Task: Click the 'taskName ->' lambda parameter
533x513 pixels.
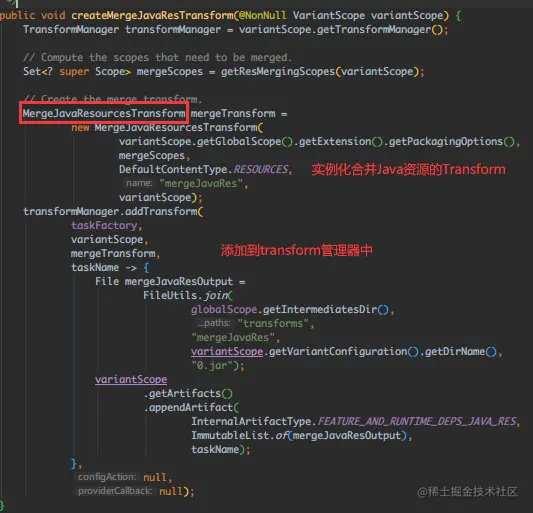Action: click(104, 268)
